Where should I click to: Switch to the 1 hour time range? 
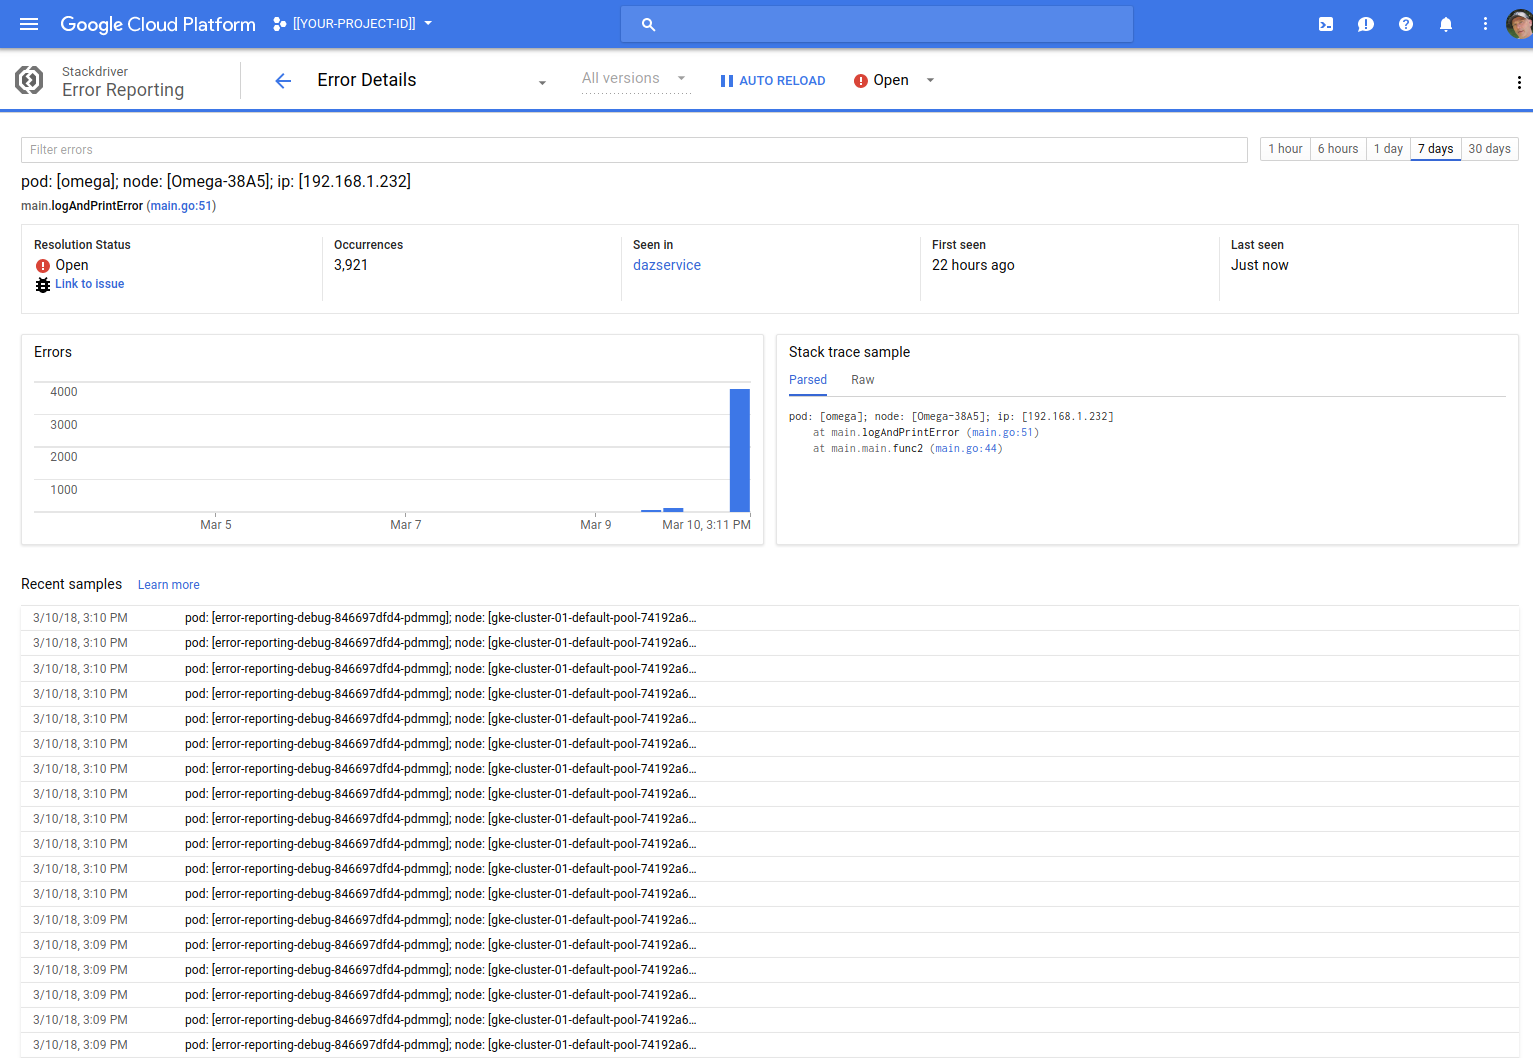(1284, 148)
